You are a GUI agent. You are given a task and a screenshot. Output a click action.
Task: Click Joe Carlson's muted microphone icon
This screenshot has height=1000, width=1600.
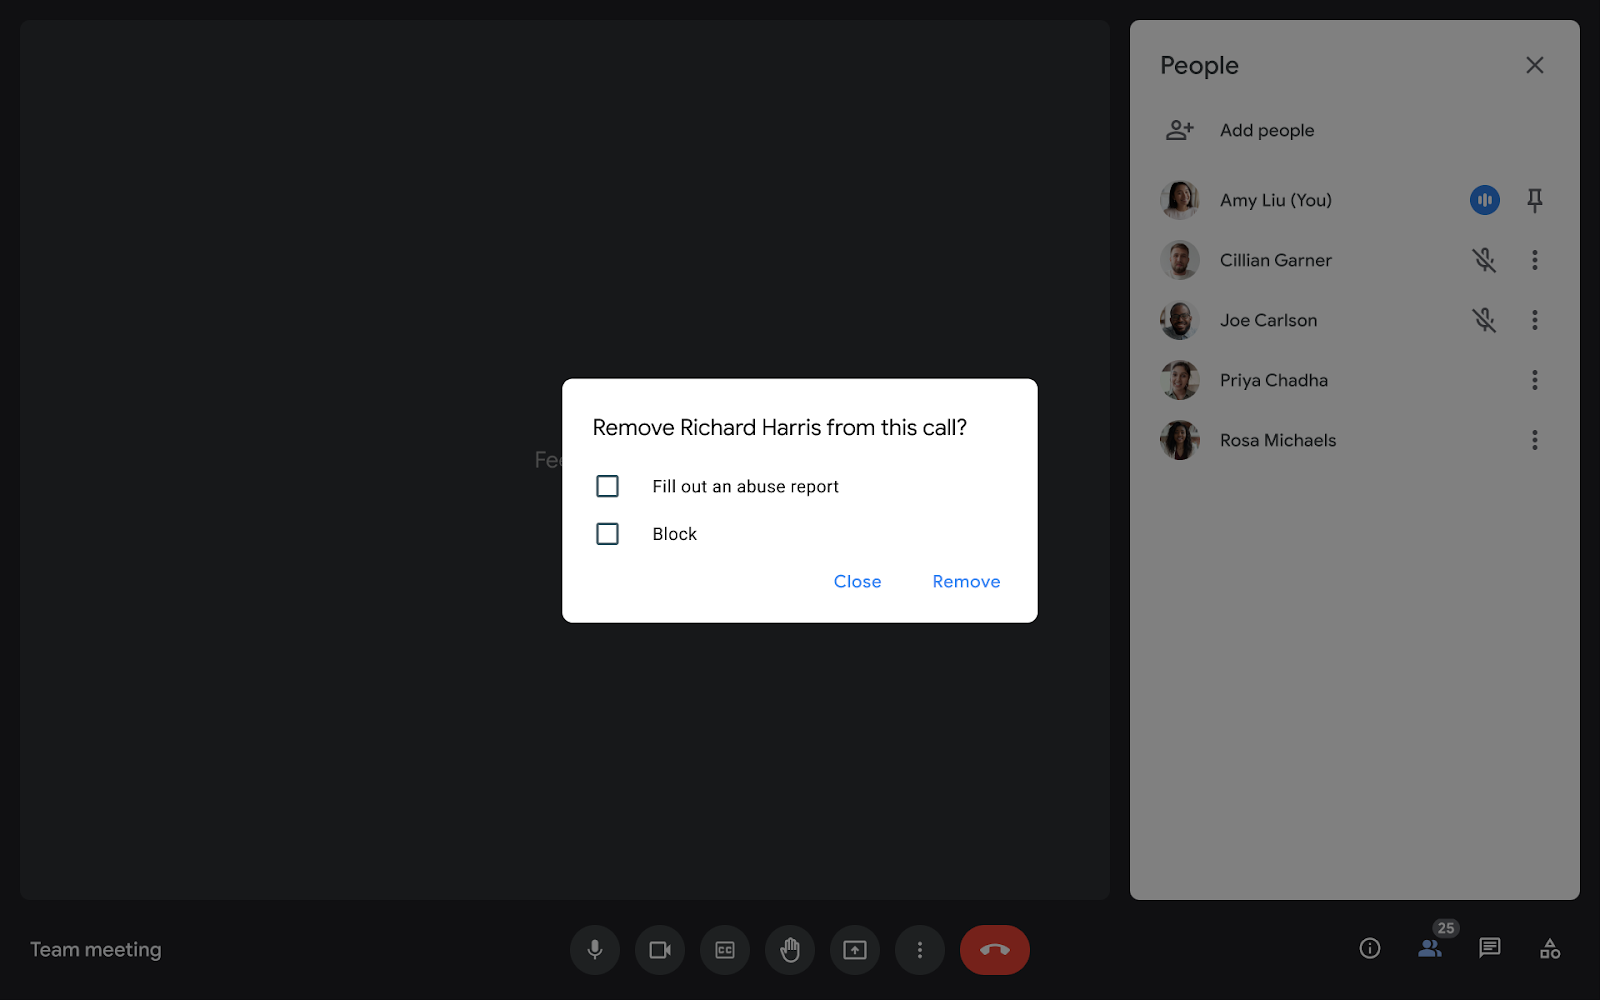click(1484, 320)
